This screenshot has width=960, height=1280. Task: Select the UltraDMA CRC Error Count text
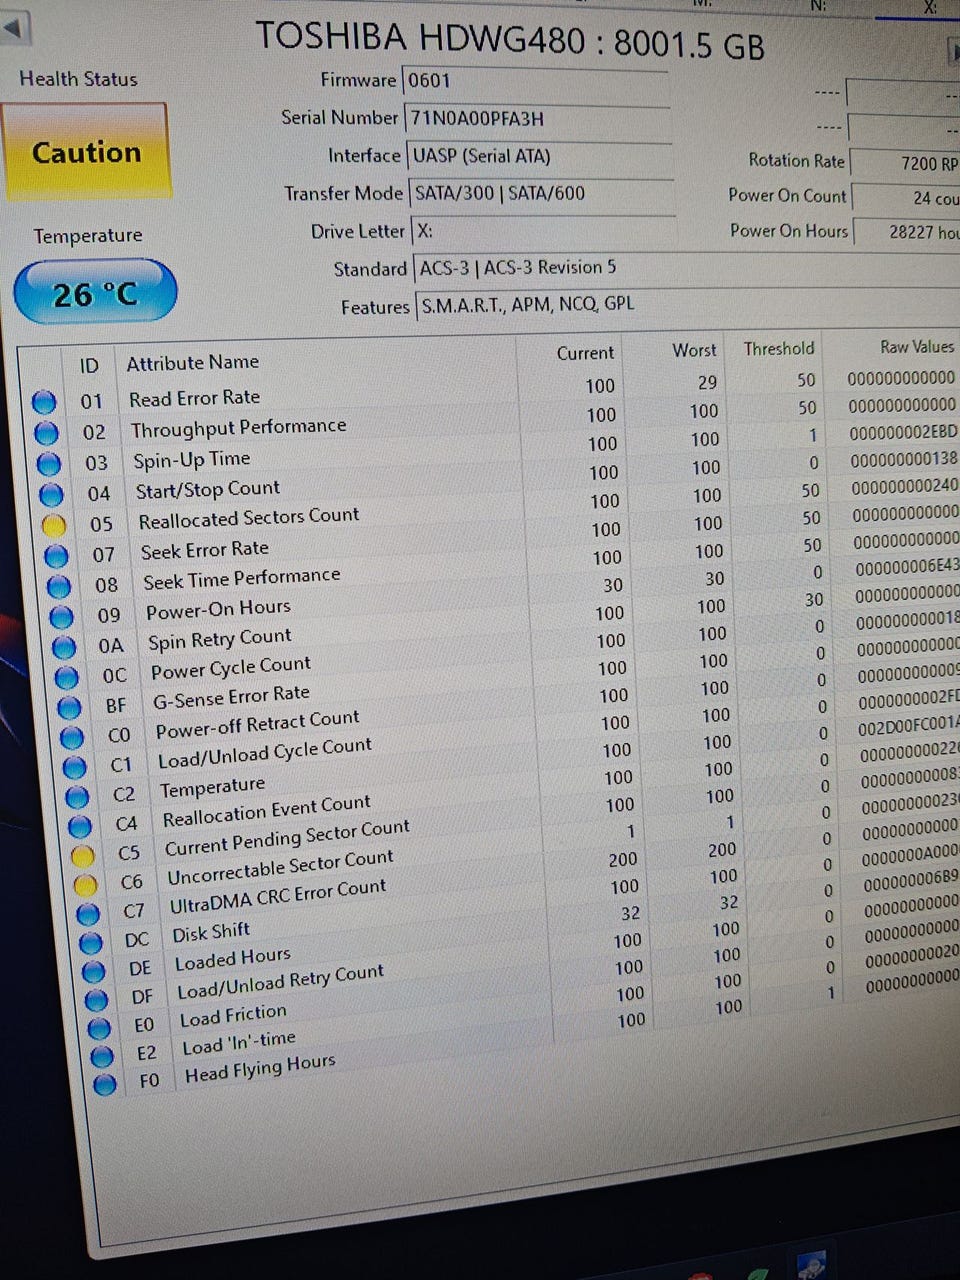click(x=278, y=896)
